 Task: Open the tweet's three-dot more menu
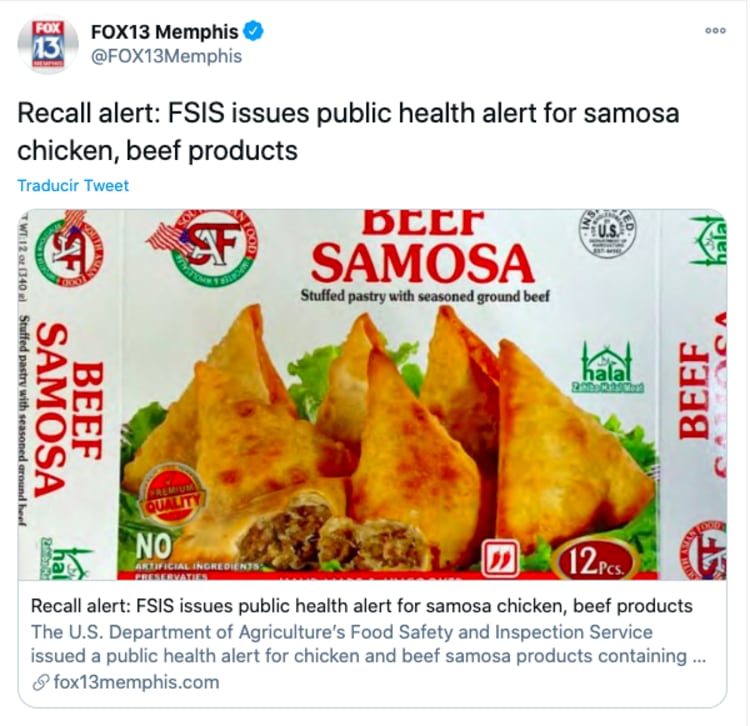click(x=715, y=31)
